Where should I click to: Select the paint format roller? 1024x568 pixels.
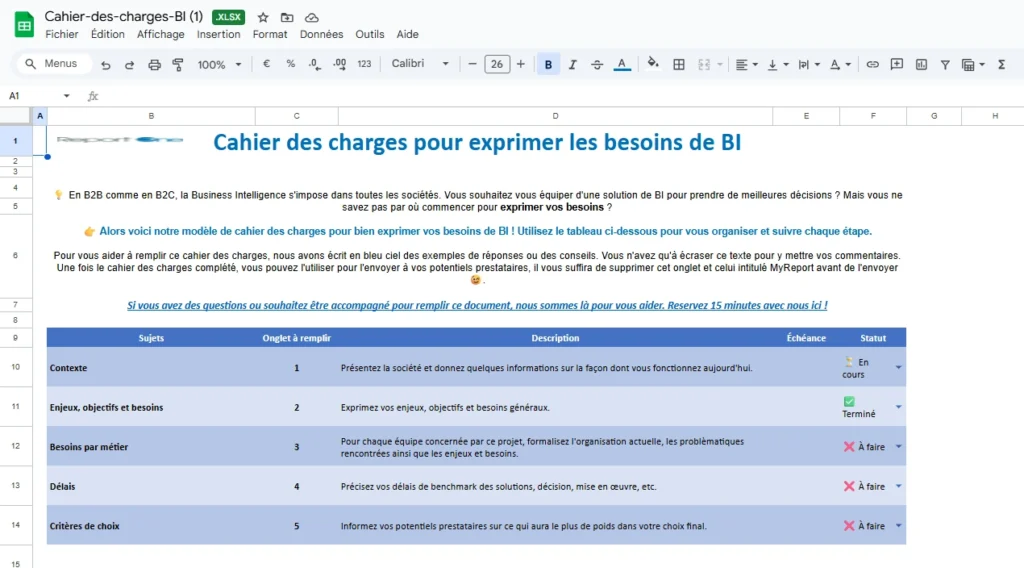178,64
